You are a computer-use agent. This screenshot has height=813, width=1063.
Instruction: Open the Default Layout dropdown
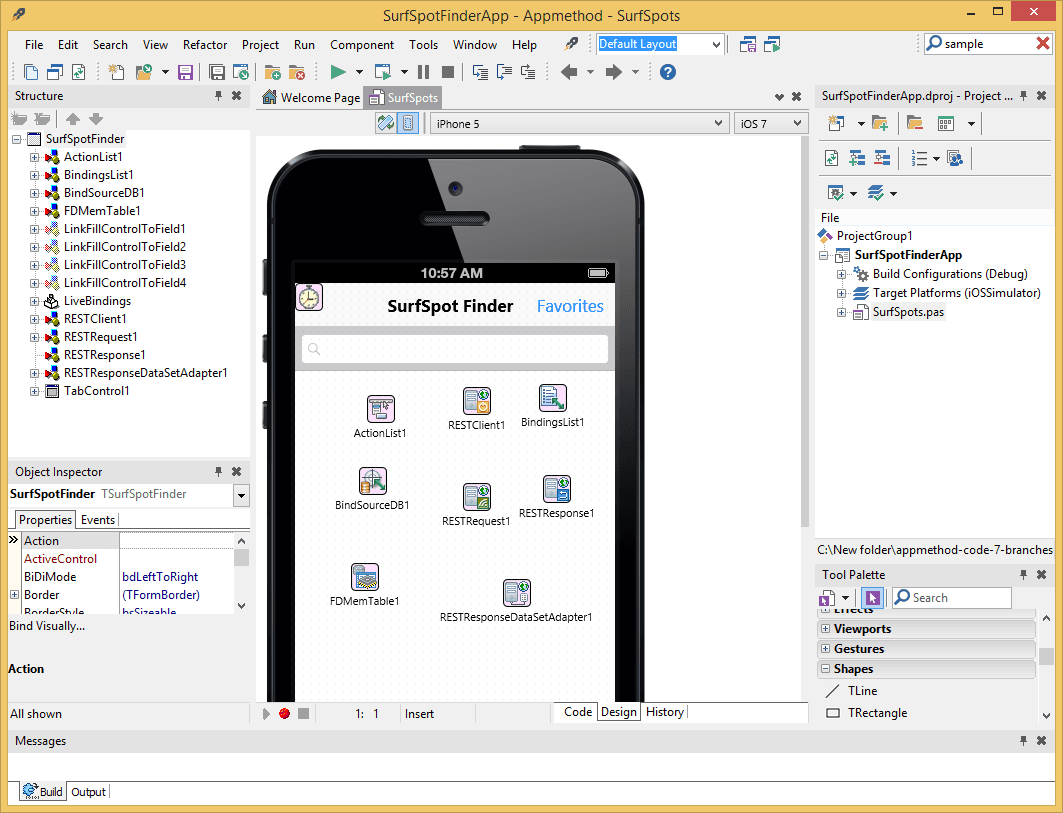(x=716, y=44)
